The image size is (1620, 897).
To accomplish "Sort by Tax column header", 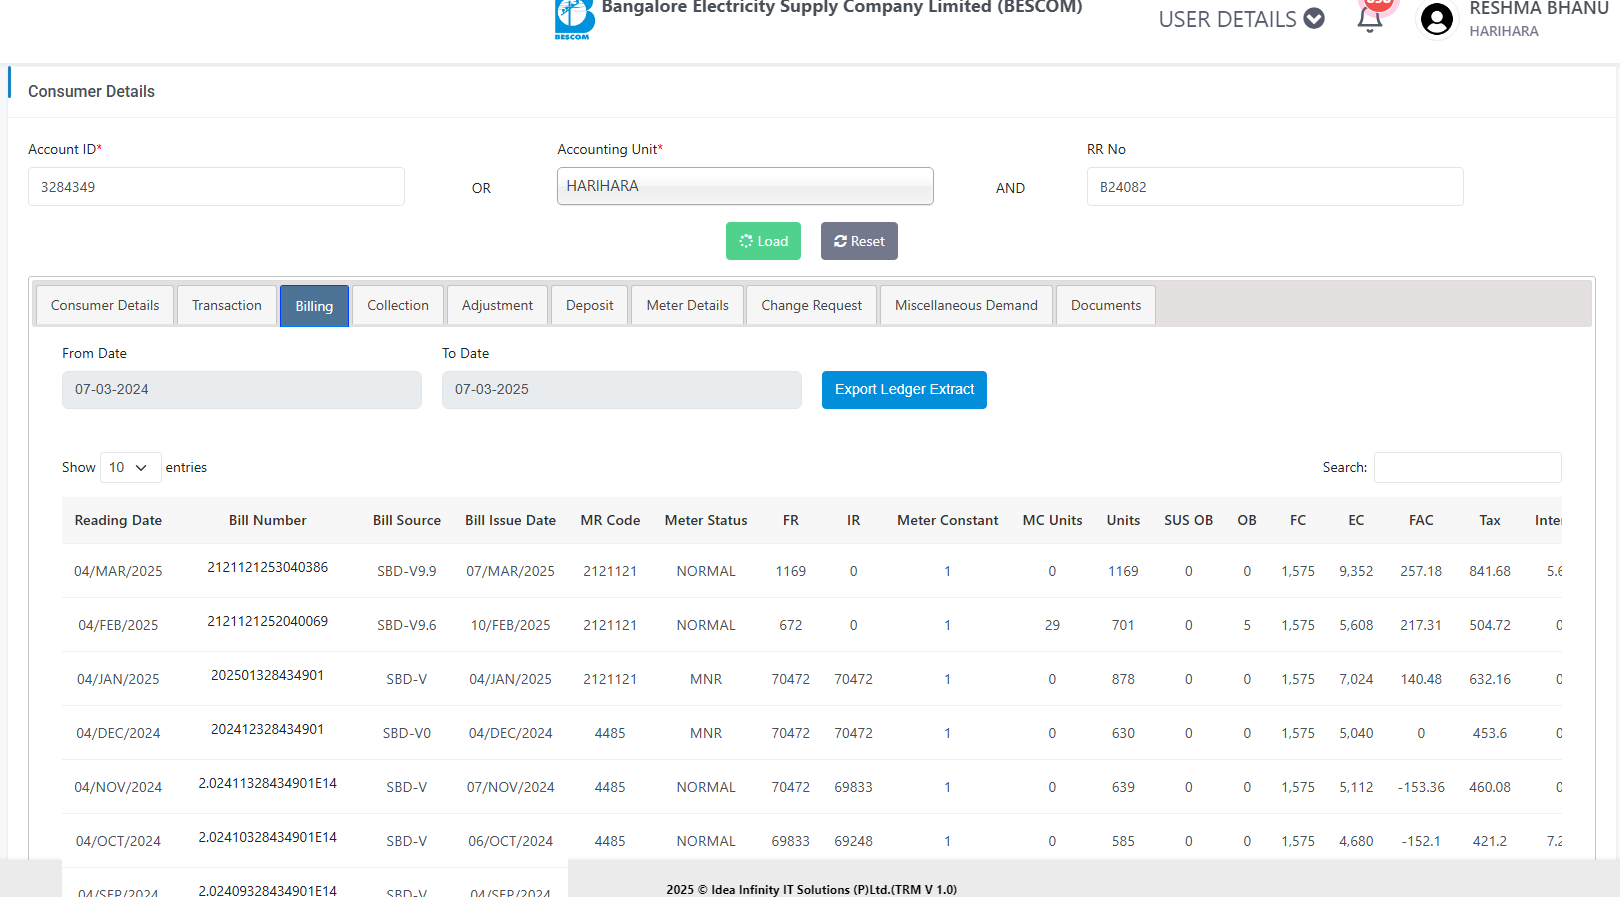I will coord(1490,520).
